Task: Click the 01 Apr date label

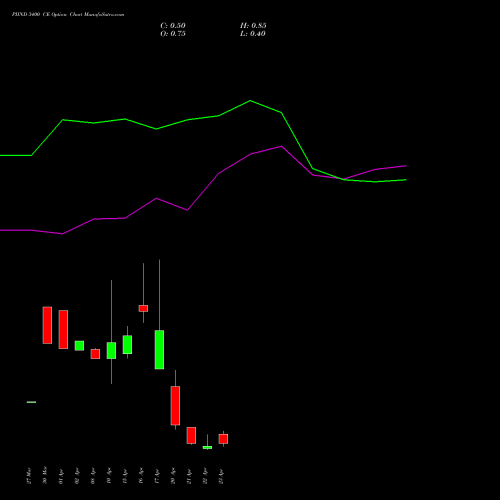Action: click(61, 476)
